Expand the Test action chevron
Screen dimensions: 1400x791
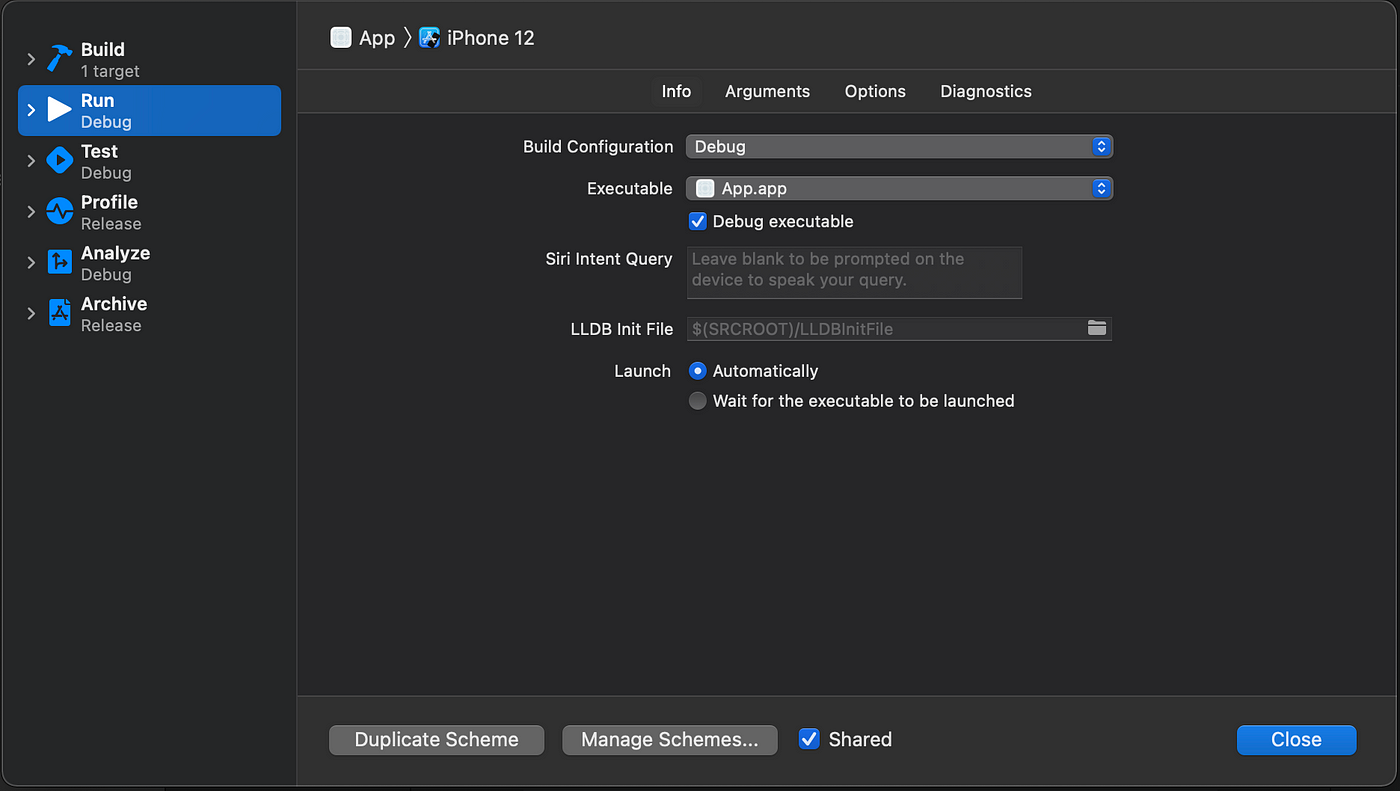pyautogui.click(x=31, y=161)
